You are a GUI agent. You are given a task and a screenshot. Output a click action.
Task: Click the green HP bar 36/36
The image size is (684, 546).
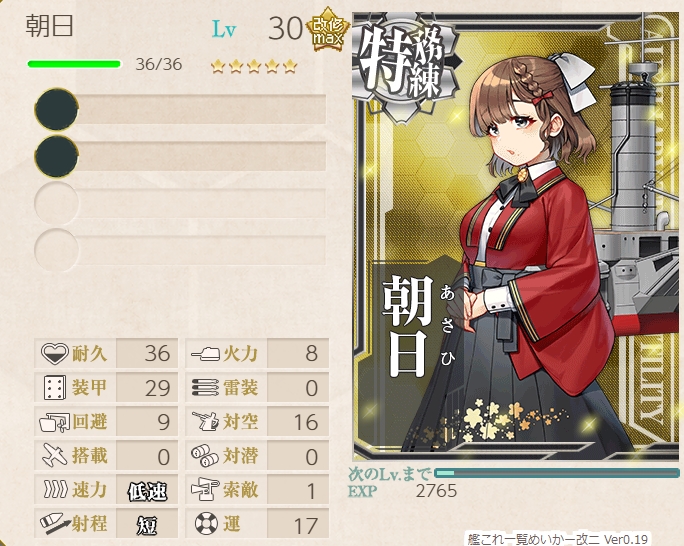(x=74, y=64)
